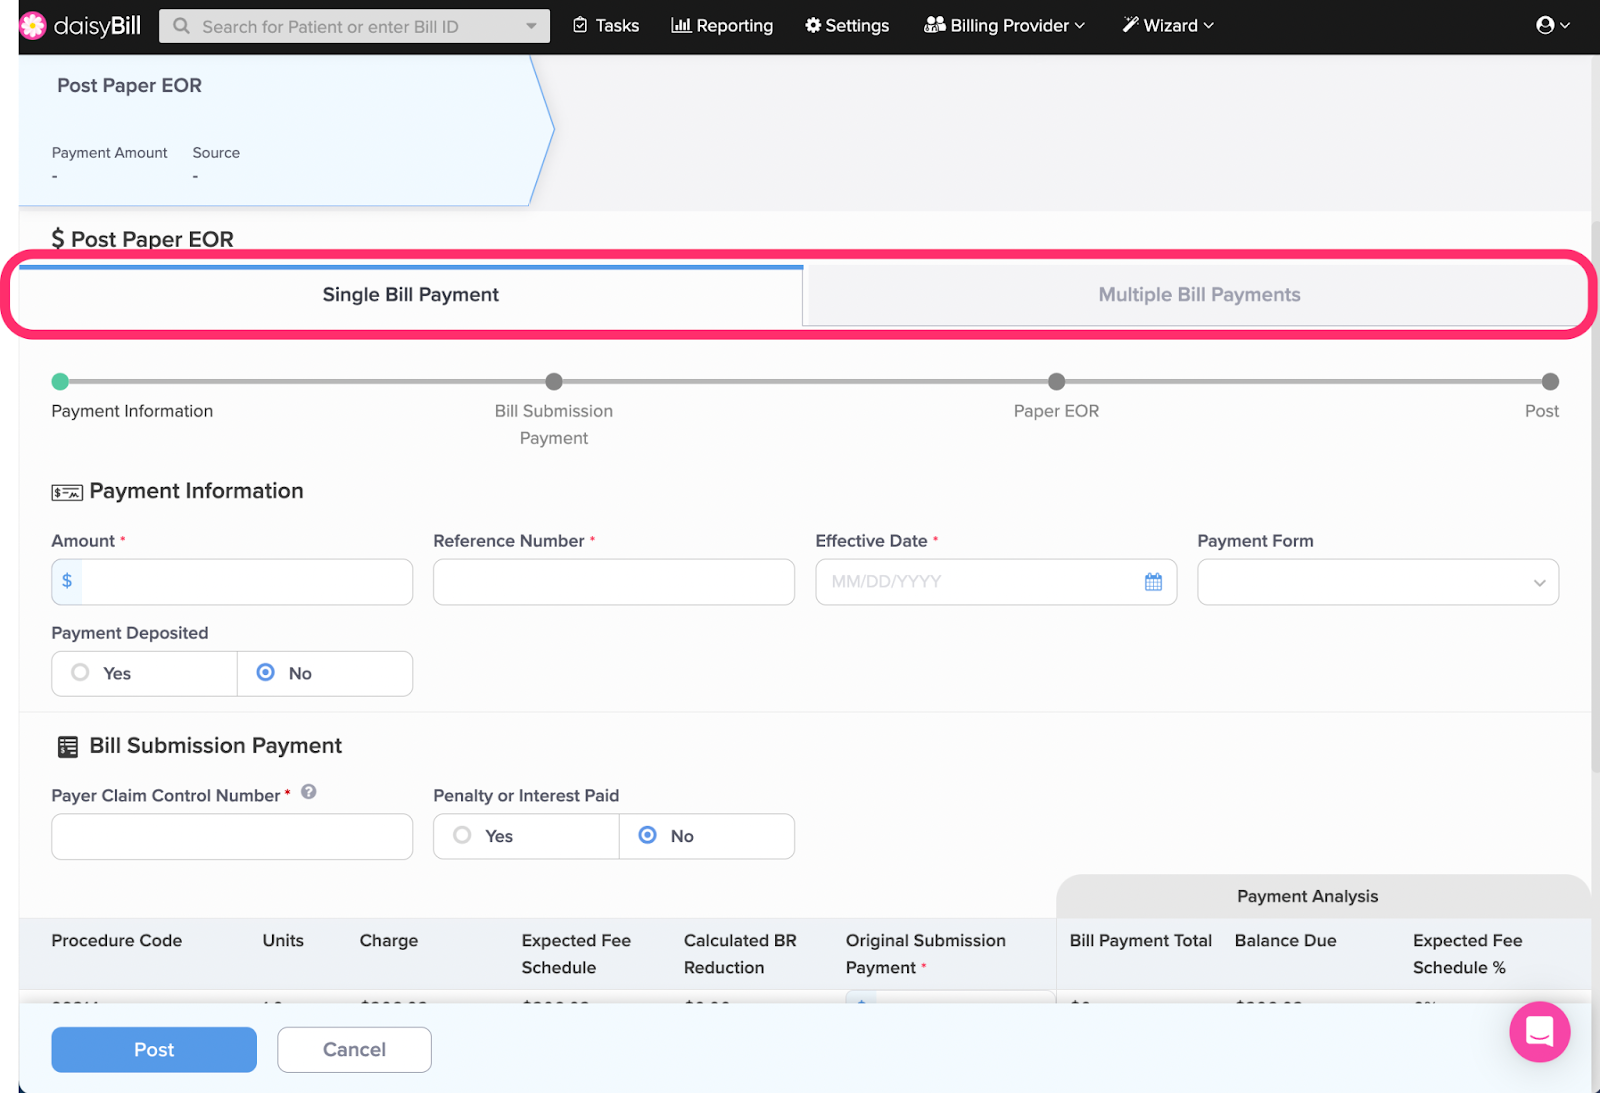Viewport: 1600px width, 1093px height.
Task: Click the Cancel button
Action: 354,1050
